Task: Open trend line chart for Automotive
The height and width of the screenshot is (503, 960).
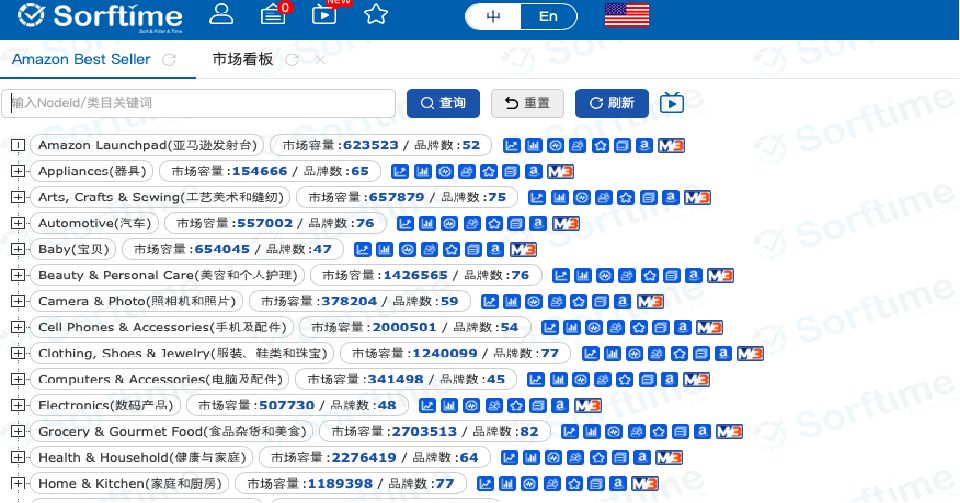Action: (x=405, y=223)
